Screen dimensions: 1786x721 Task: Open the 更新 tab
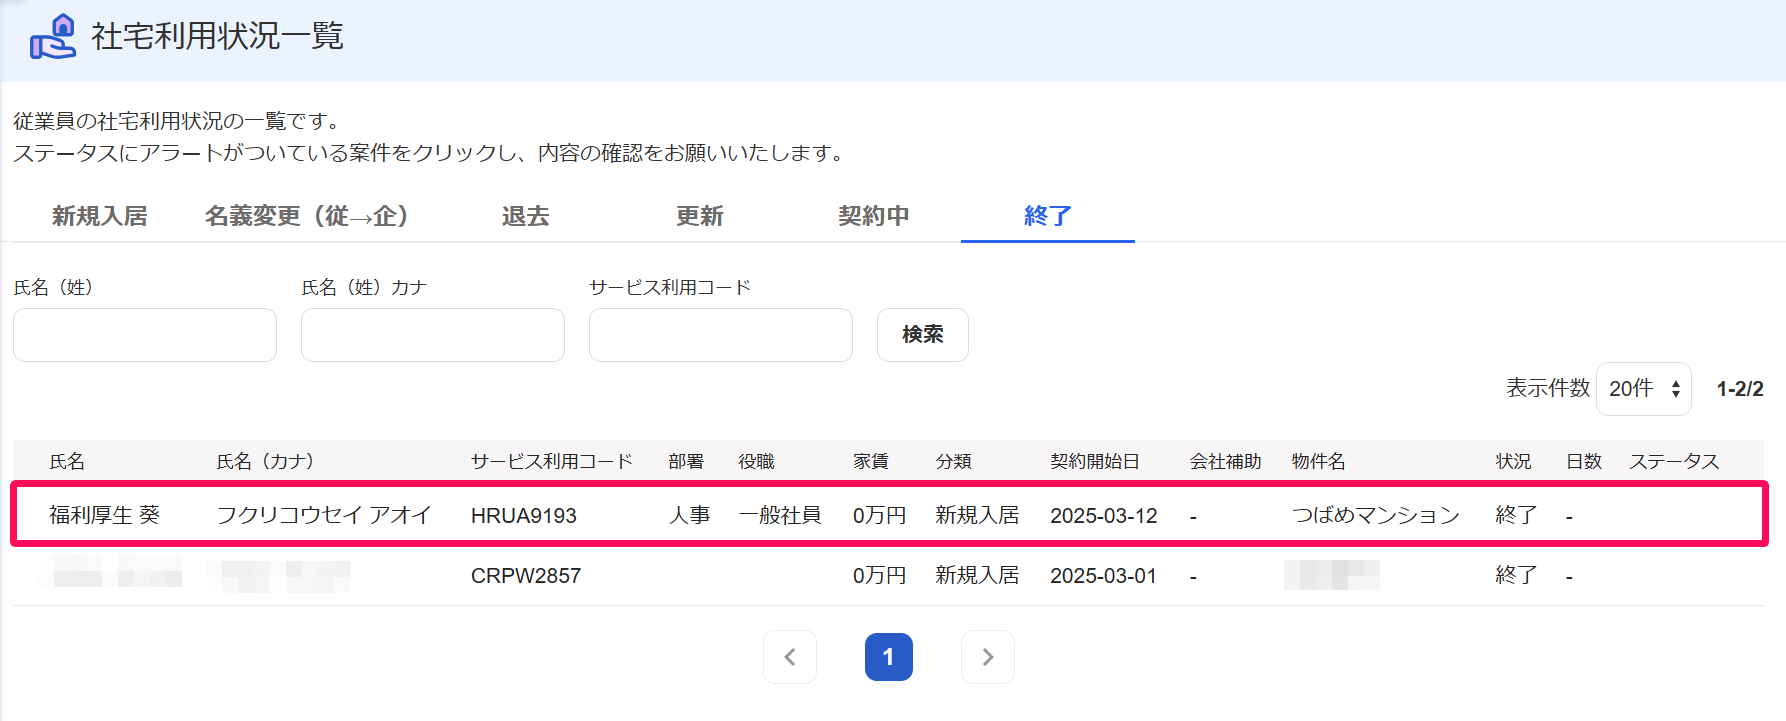700,216
